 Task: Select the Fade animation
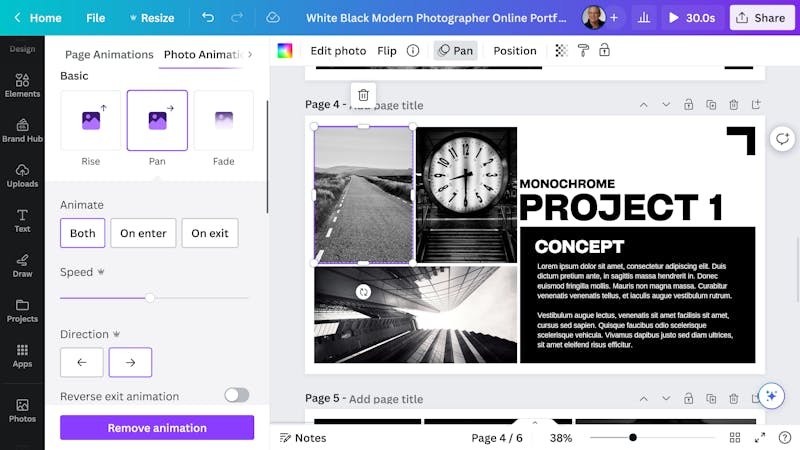pos(223,120)
